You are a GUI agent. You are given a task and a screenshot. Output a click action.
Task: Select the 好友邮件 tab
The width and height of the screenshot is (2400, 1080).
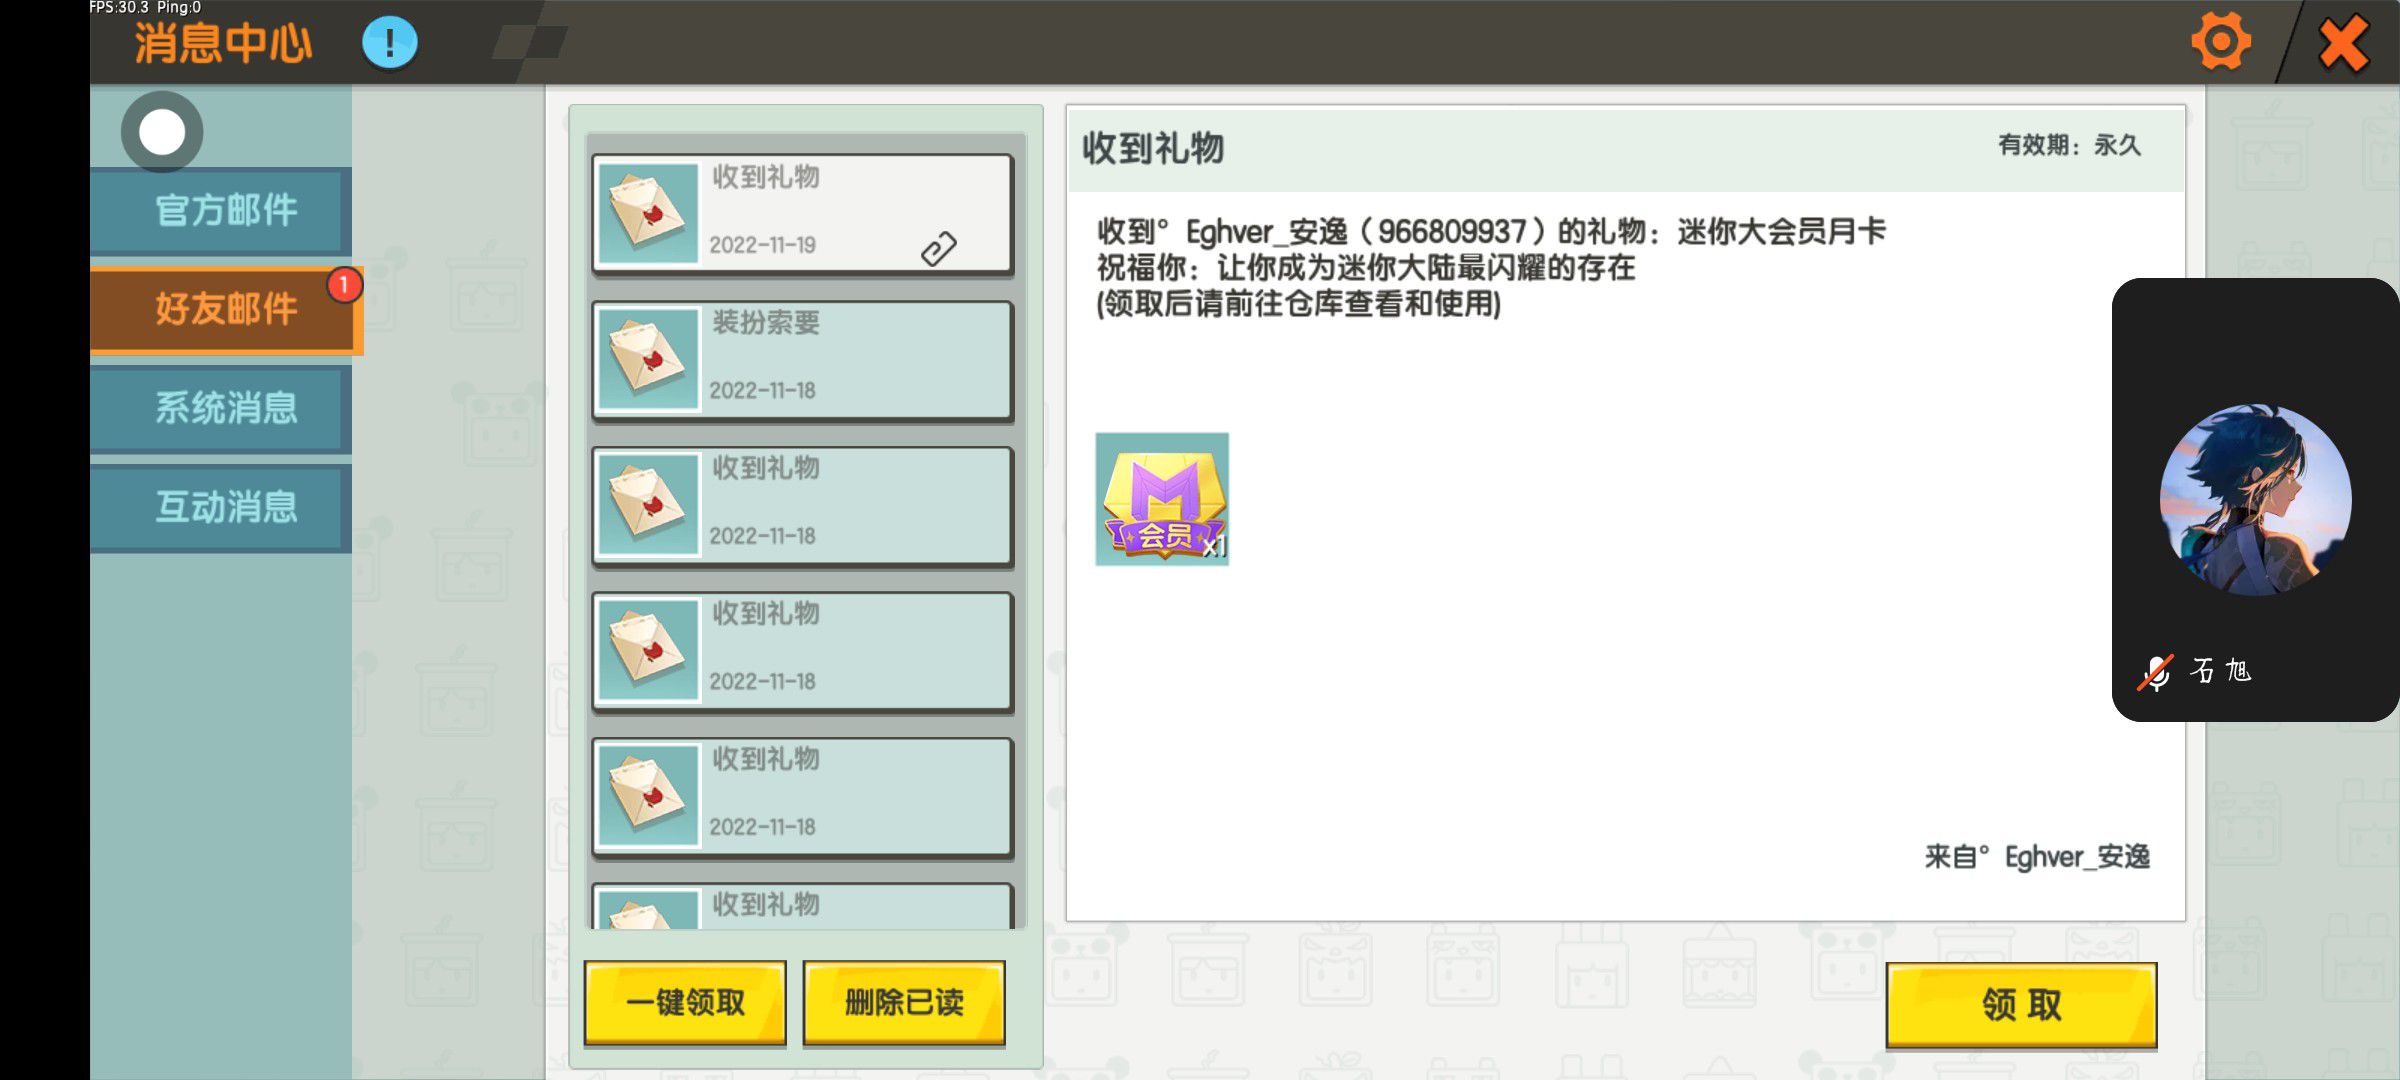tap(225, 309)
